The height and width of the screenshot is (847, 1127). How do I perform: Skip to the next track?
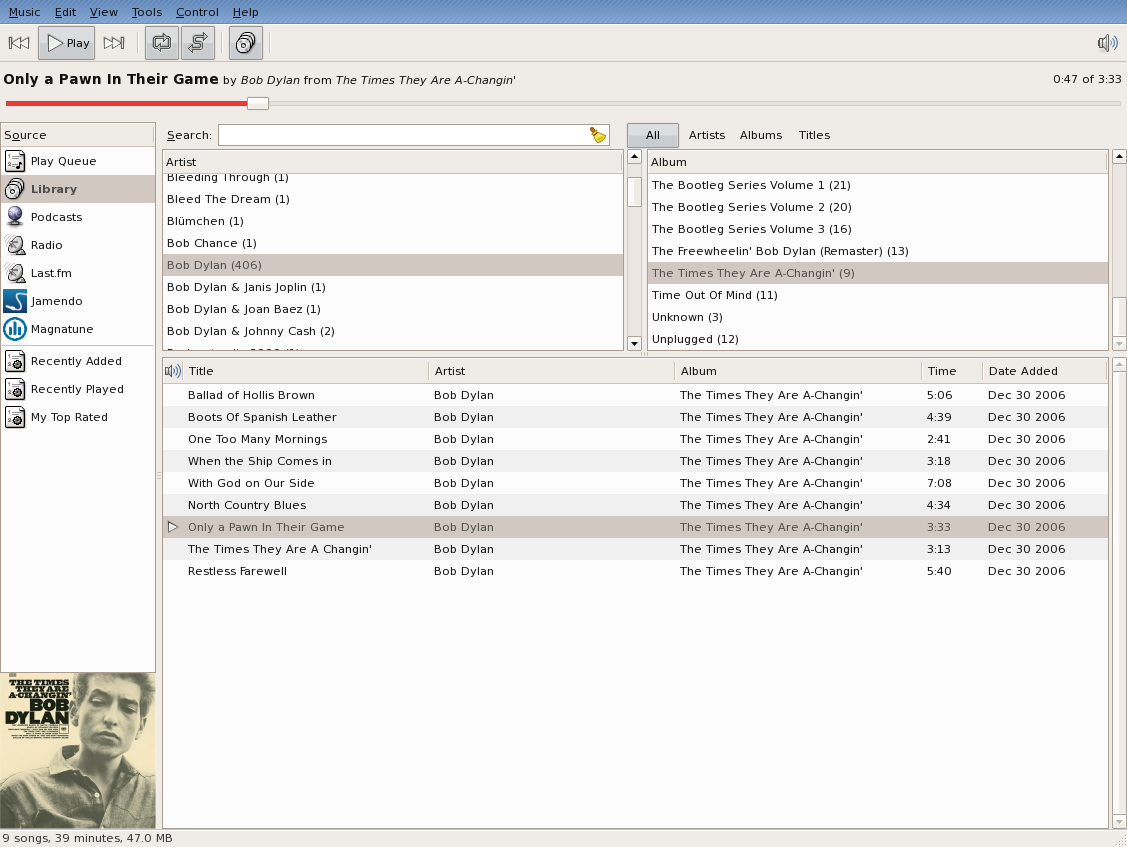point(114,43)
